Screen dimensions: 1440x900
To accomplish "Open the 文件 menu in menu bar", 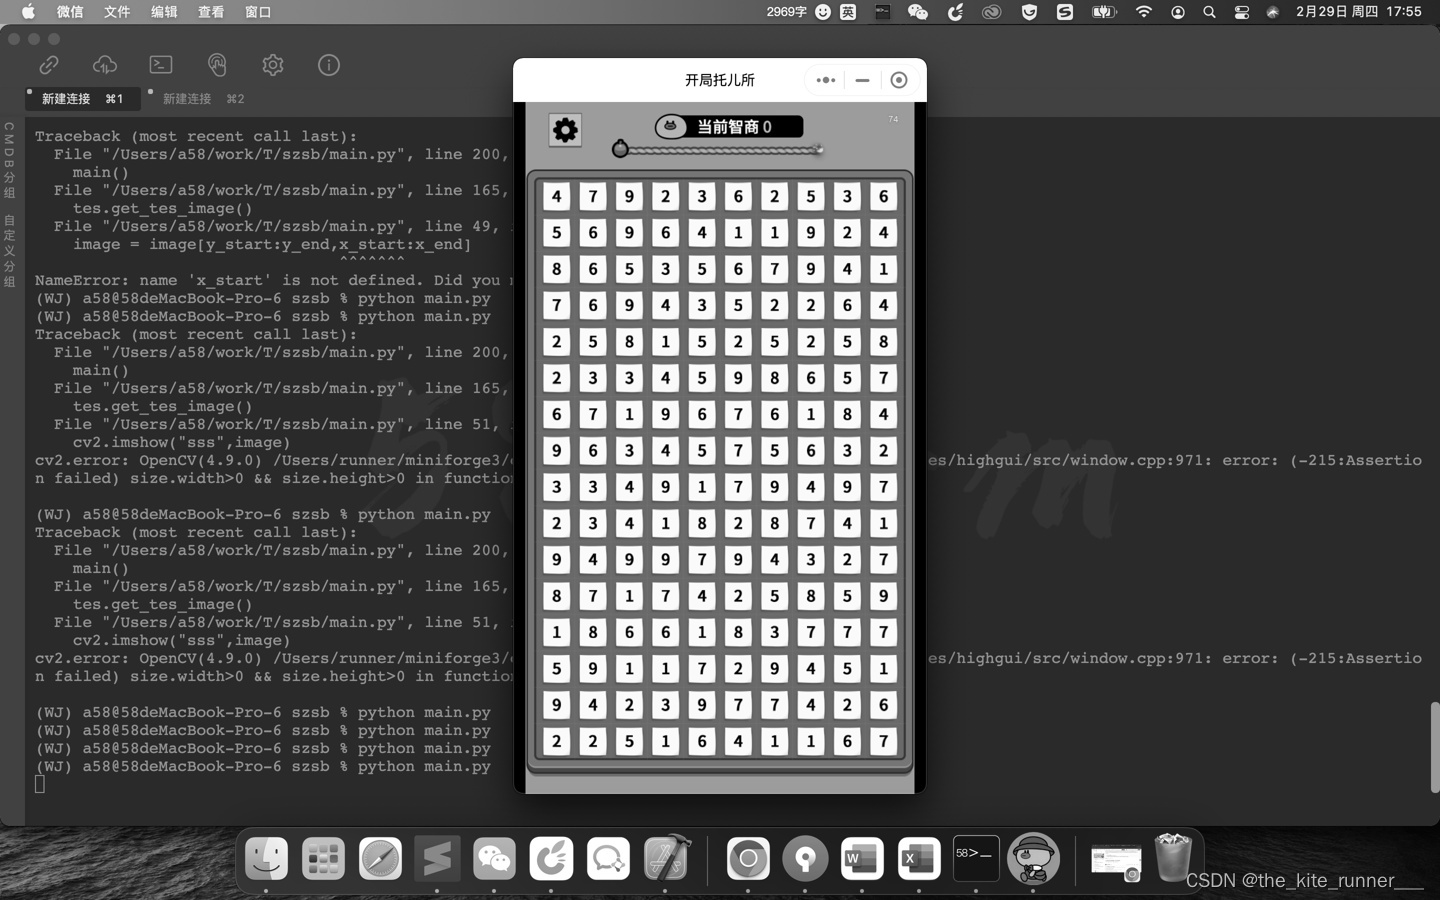I will [x=117, y=12].
